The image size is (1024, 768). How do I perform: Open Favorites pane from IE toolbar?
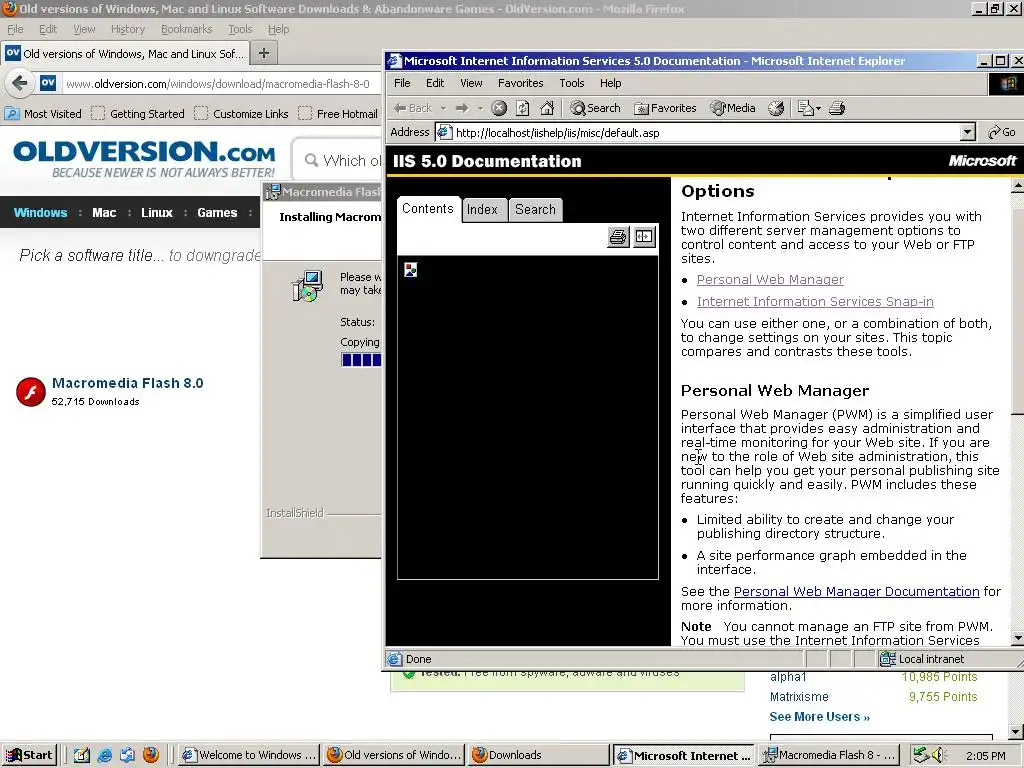coord(665,108)
